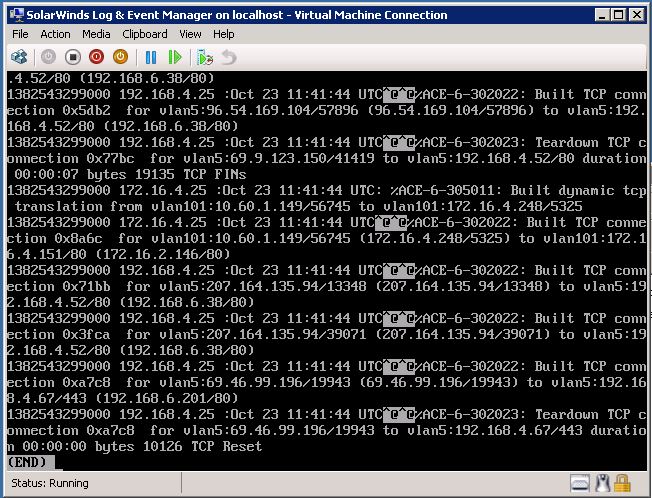652x498 pixels.
Task: Click the window title bar computer icon
Action: (x=17, y=15)
